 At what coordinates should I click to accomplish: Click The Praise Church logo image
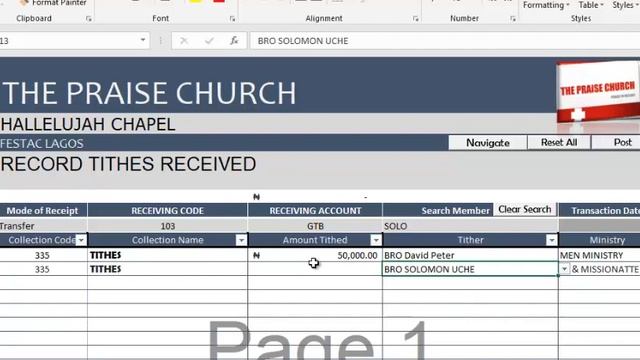(598, 92)
